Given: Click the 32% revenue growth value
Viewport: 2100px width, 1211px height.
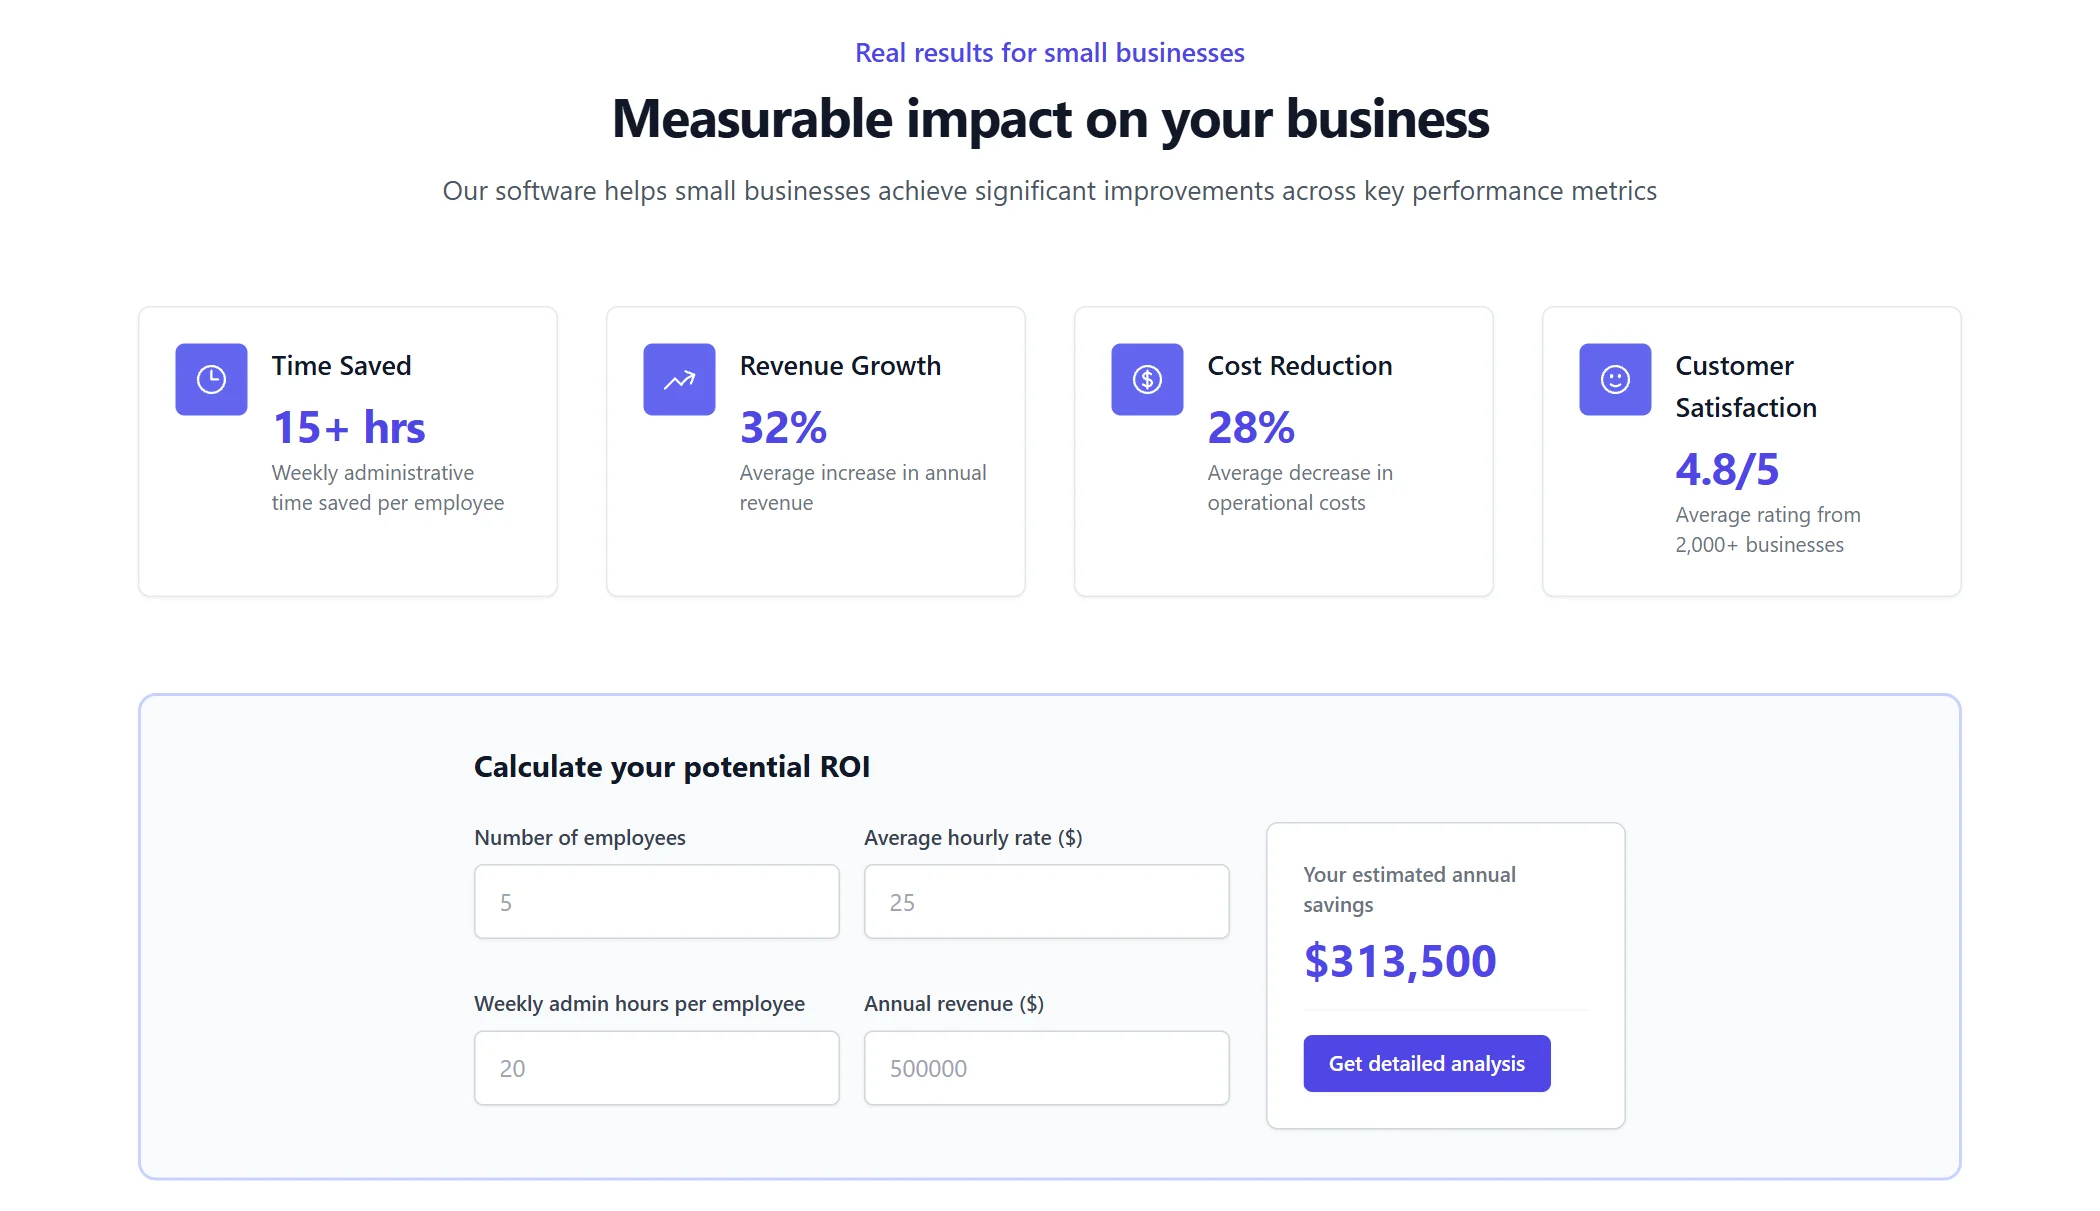Looking at the screenshot, I should (x=783, y=428).
